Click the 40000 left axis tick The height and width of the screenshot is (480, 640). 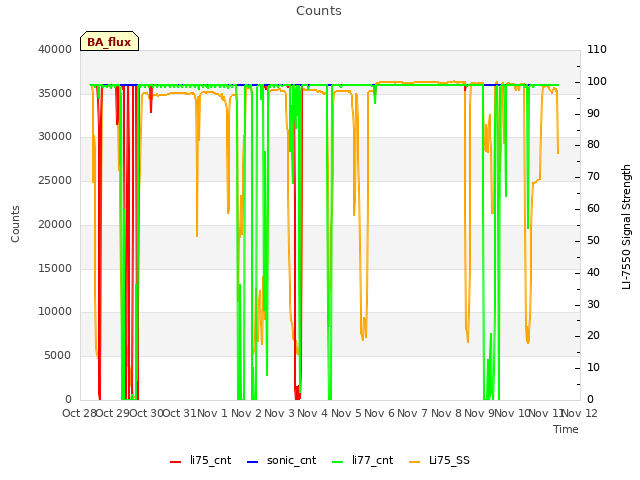(55, 49)
